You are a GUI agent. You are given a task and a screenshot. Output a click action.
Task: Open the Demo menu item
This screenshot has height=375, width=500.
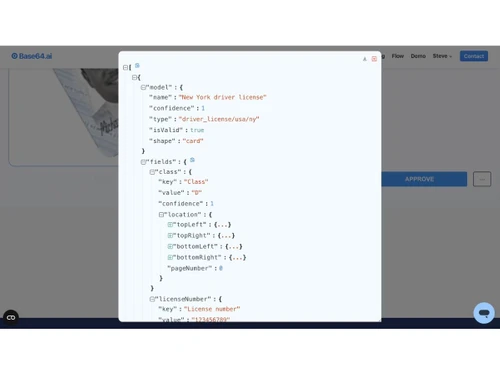[418, 56]
